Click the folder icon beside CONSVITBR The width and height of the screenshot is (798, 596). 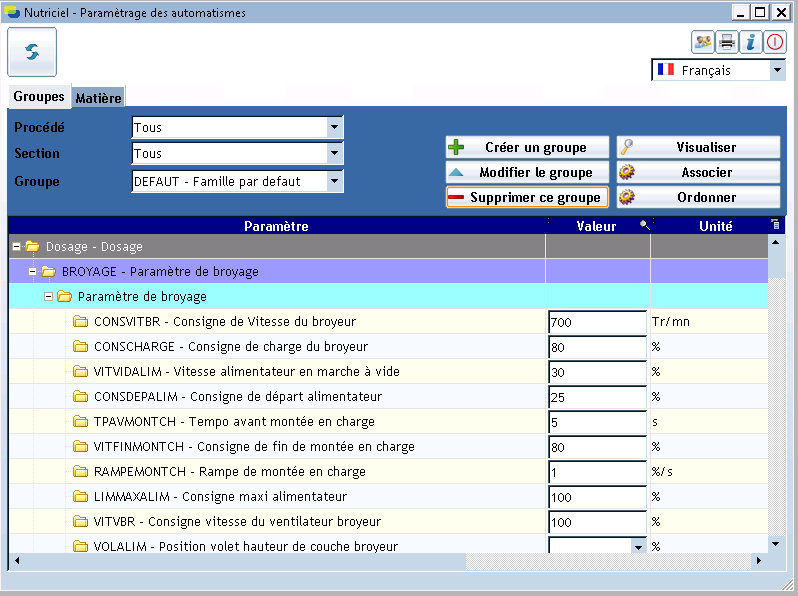point(81,322)
